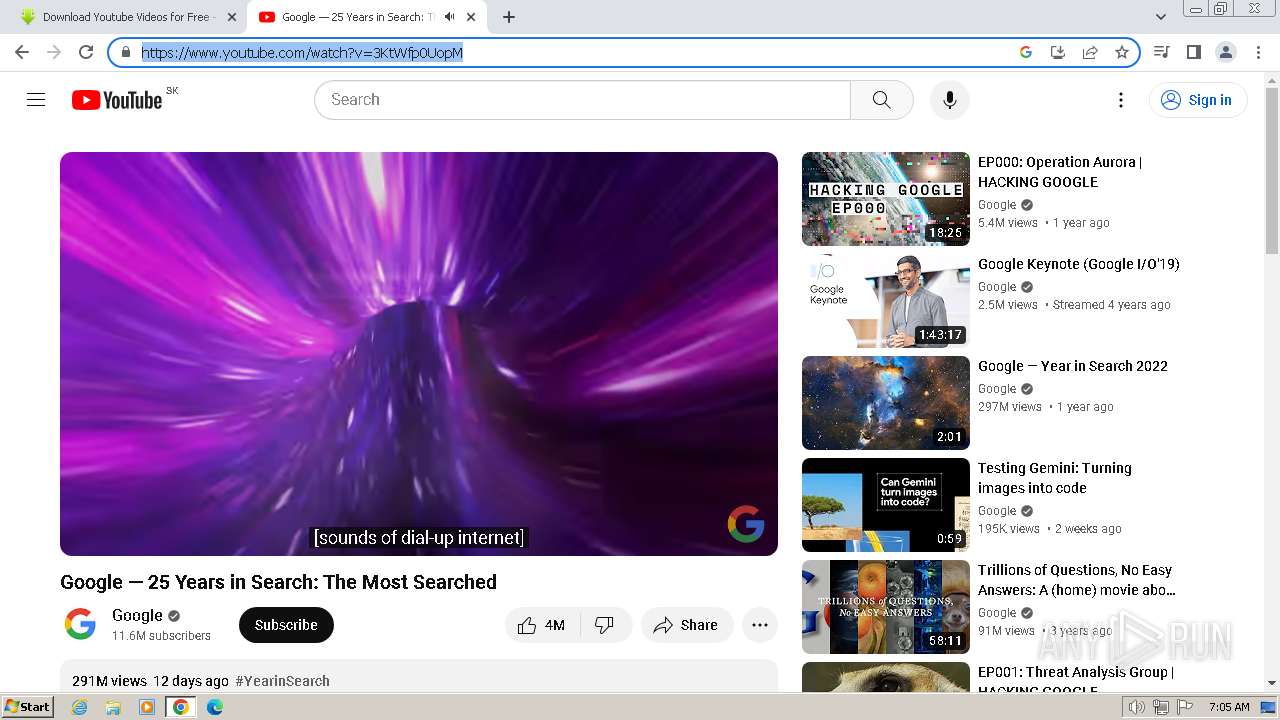Open Trillions of Questions, No Easy Answers title
Screen dimensions: 1280x720
(1077, 580)
